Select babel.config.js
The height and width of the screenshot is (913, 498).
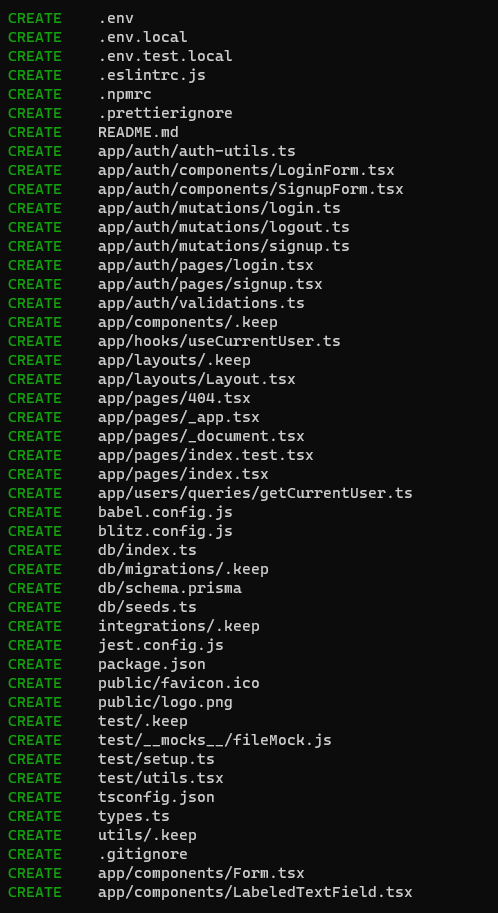(x=165, y=512)
